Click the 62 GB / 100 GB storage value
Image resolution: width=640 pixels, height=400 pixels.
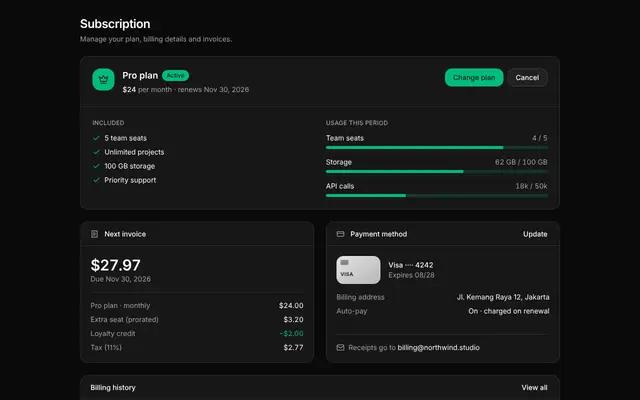521,162
